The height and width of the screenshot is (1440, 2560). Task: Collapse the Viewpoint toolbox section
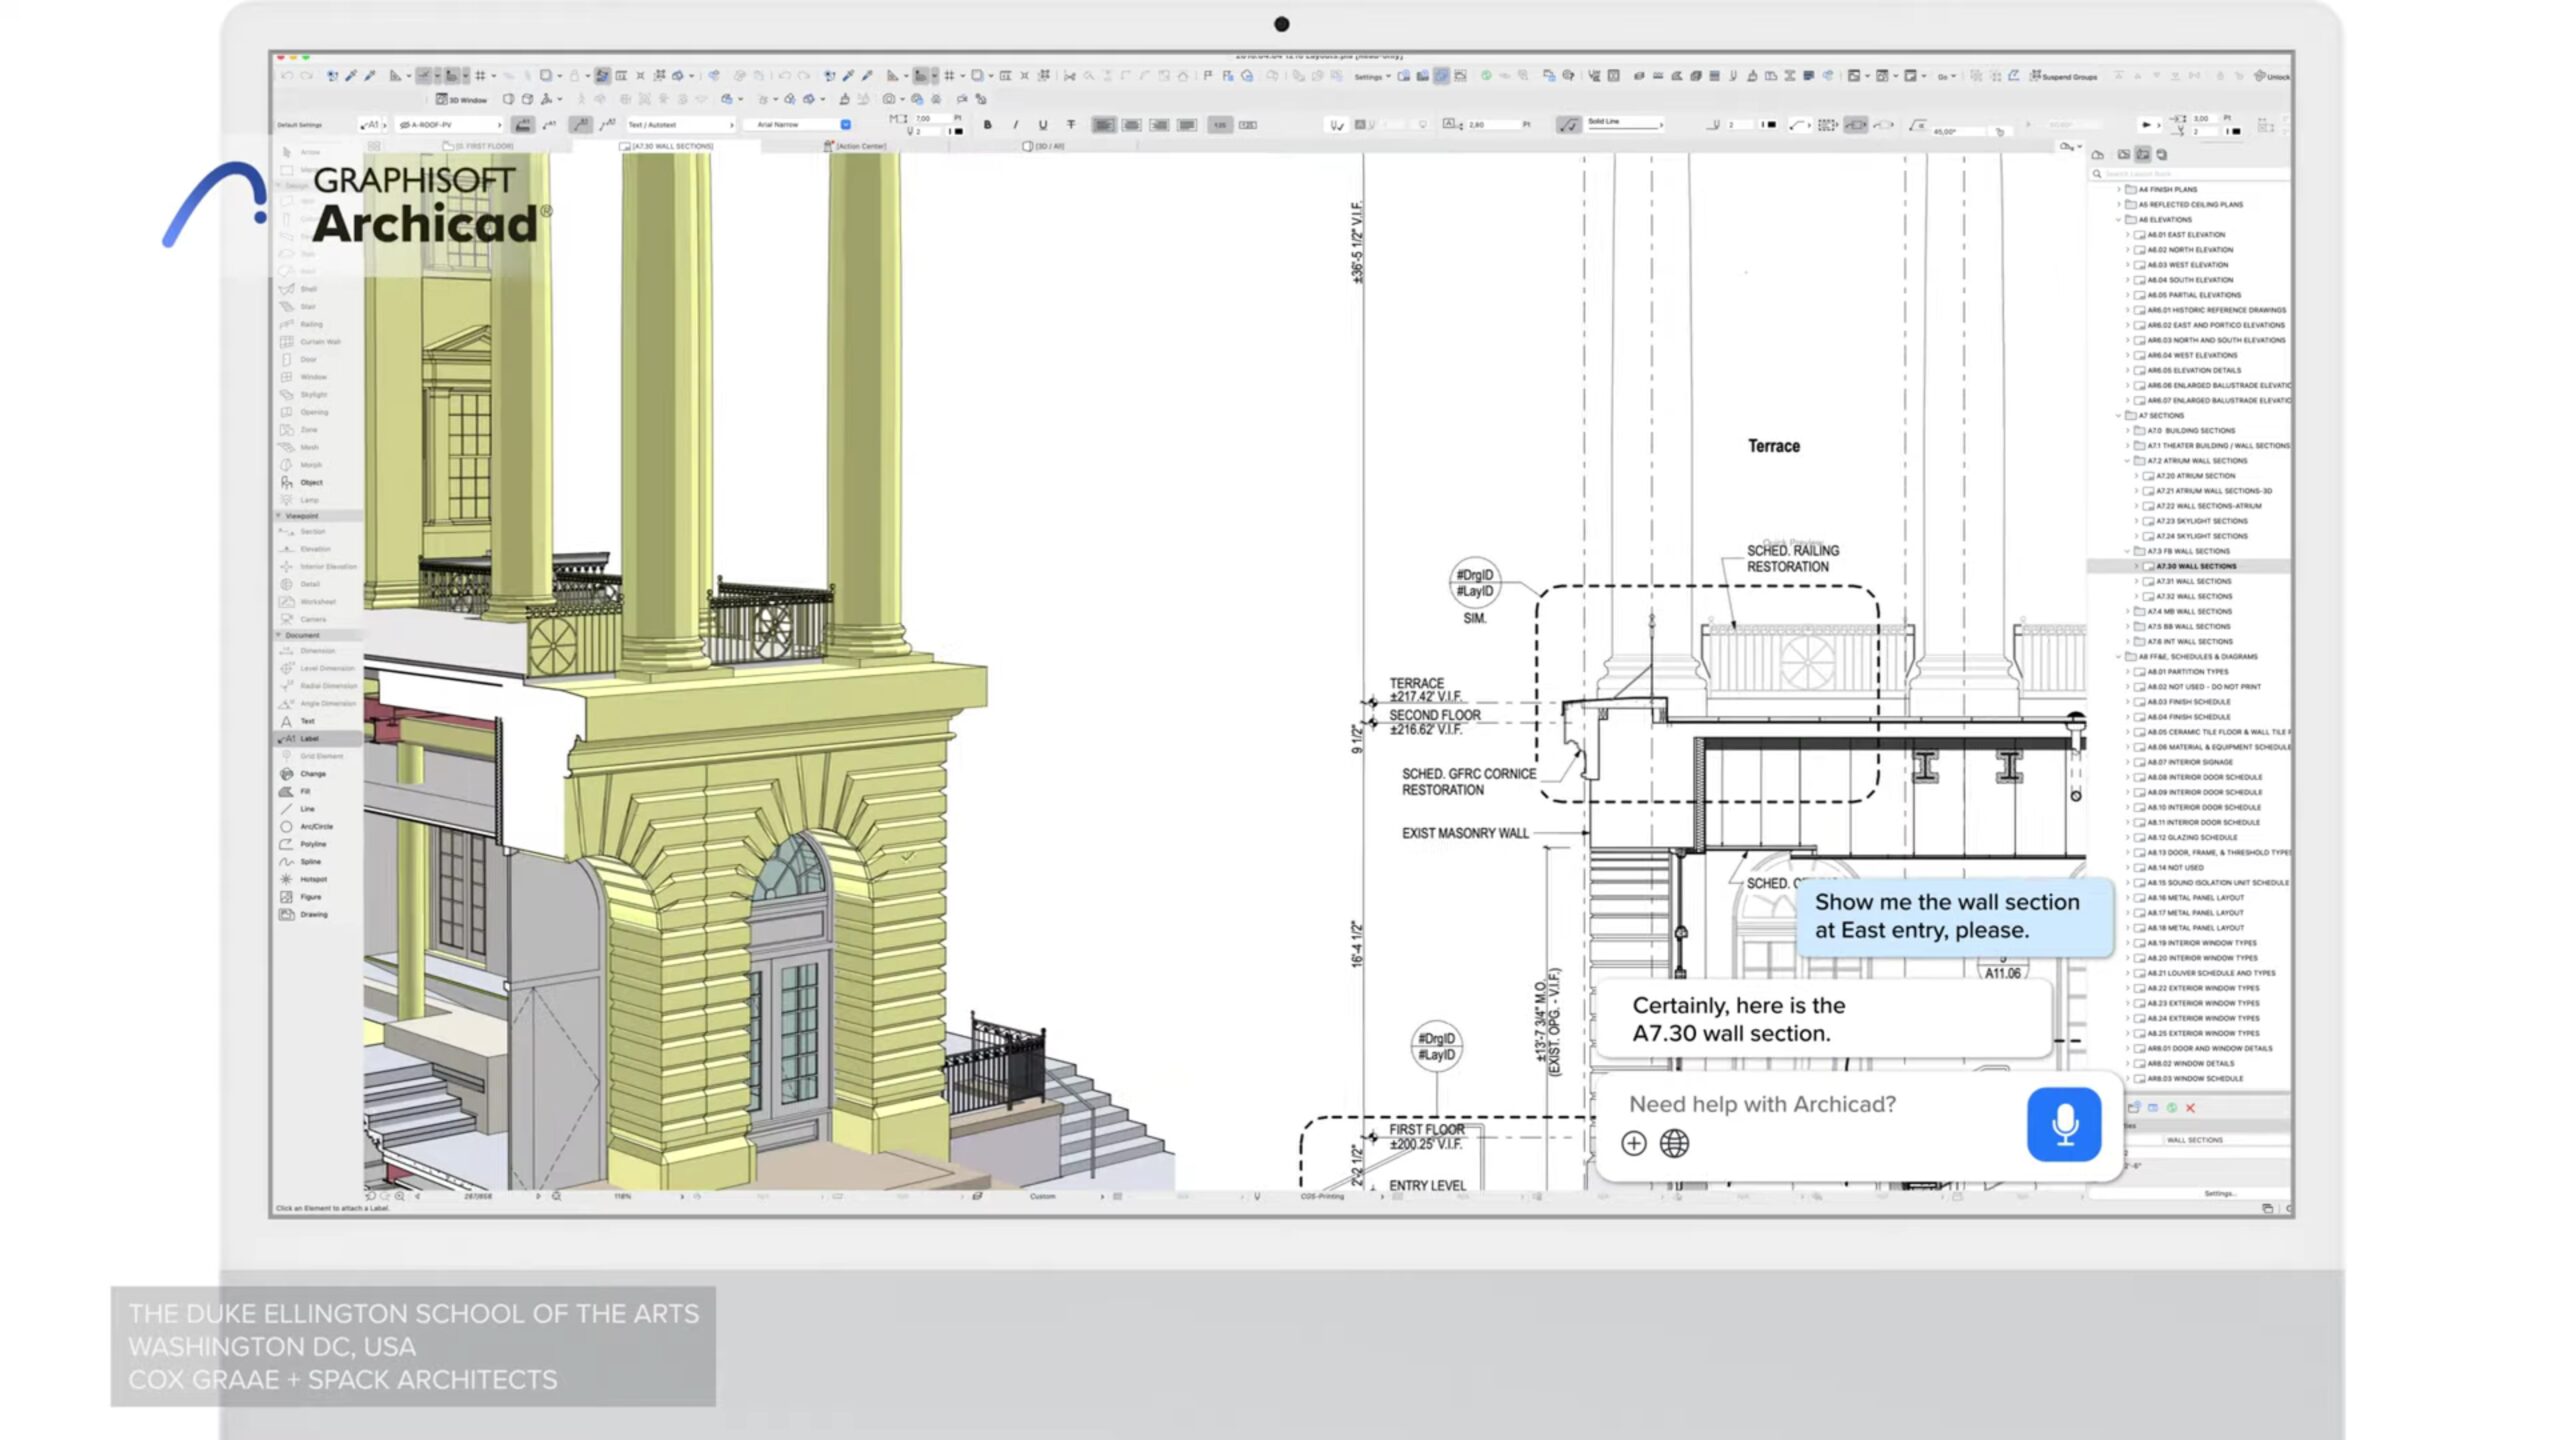click(x=280, y=516)
